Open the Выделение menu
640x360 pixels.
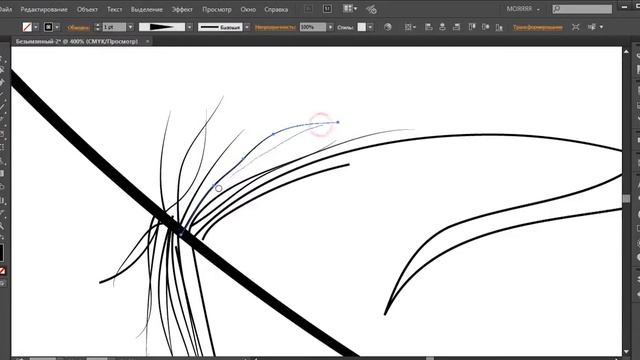tap(147, 9)
